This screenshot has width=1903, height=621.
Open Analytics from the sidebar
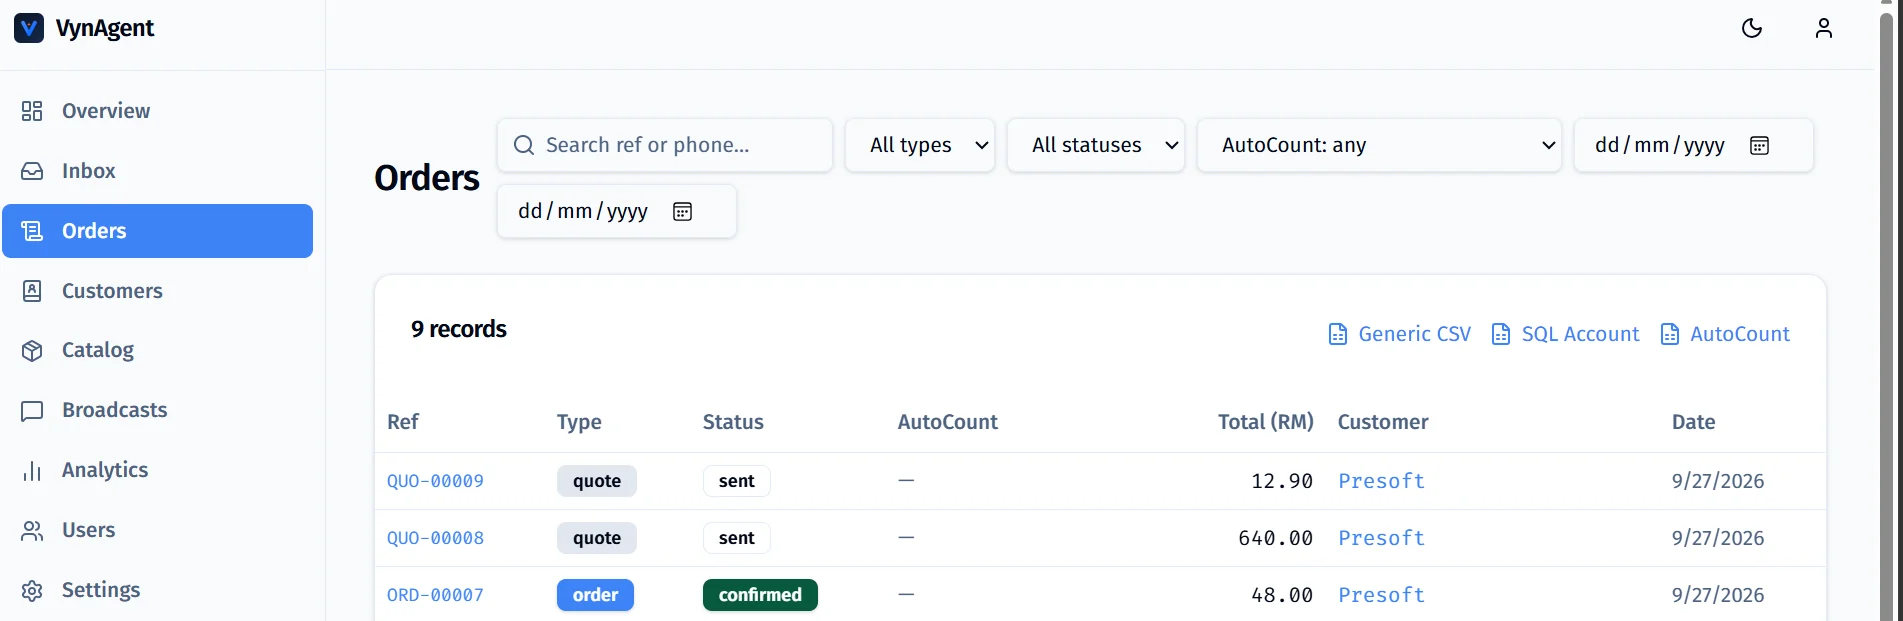point(157,470)
